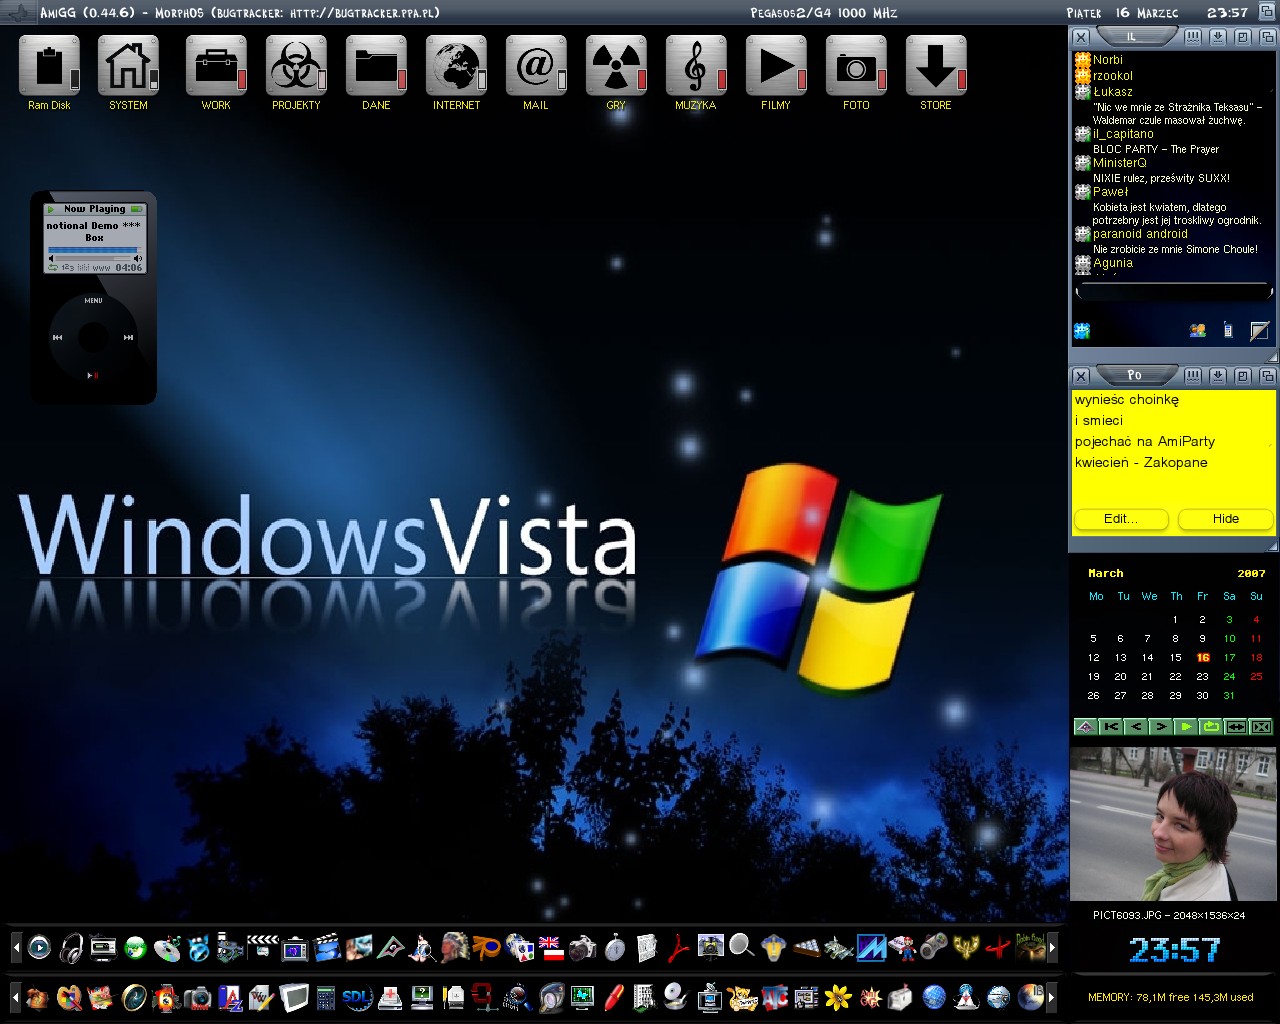Screen dimensions: 1280x1024
Task: Launch the film clapperboard icon in upper dock
Action: point(326,947)
